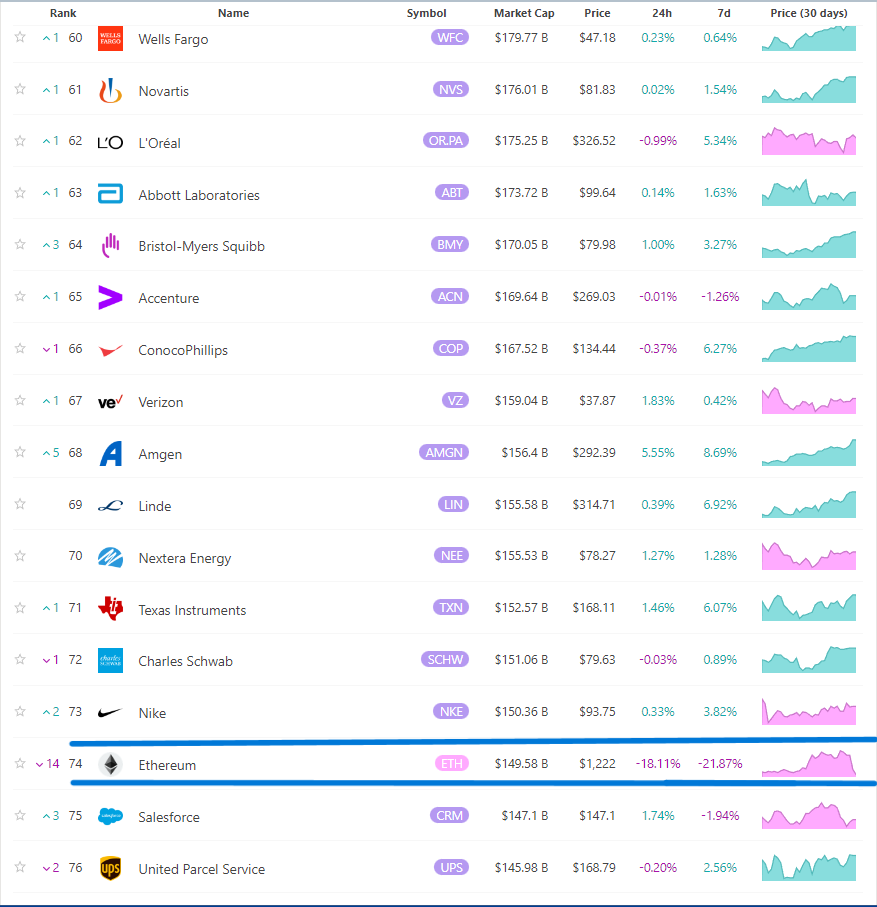Toggle favorite star for Amgen

(20, 452)
